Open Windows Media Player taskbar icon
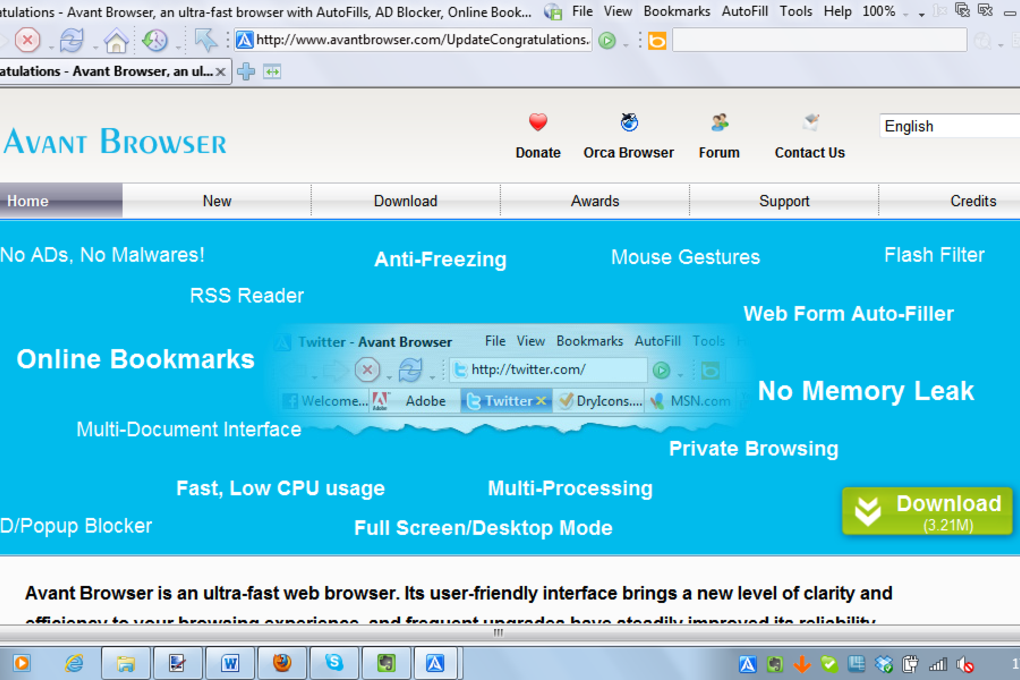The width and height of the screenshot is (1020, 680). 21,663
